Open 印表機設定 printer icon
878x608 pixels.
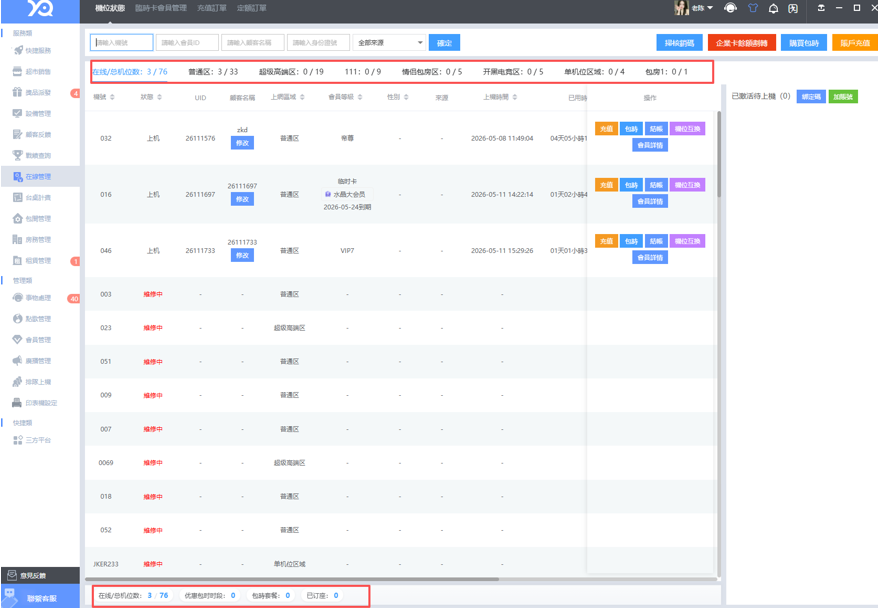(x=17, y=403)
